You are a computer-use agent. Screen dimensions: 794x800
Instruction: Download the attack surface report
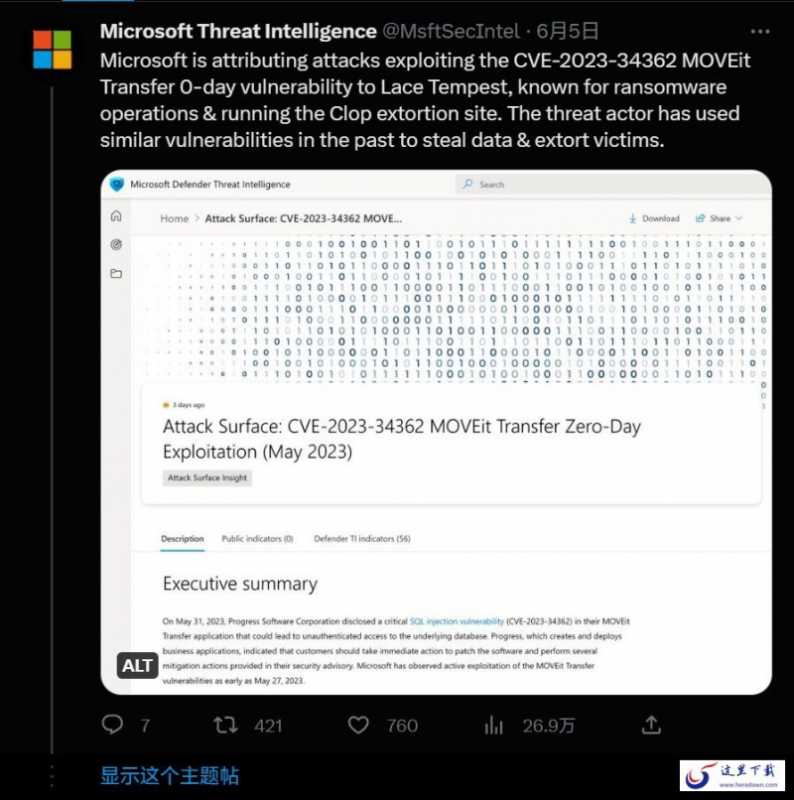(x=654, y=218)
